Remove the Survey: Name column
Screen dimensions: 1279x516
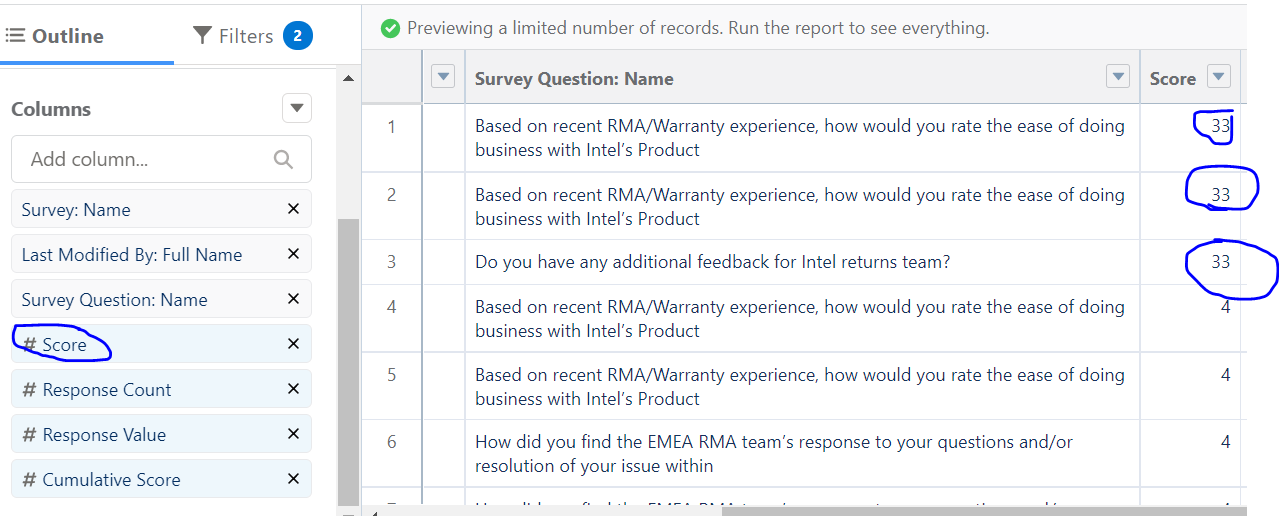pyautogui.click(x=293, y=209)
